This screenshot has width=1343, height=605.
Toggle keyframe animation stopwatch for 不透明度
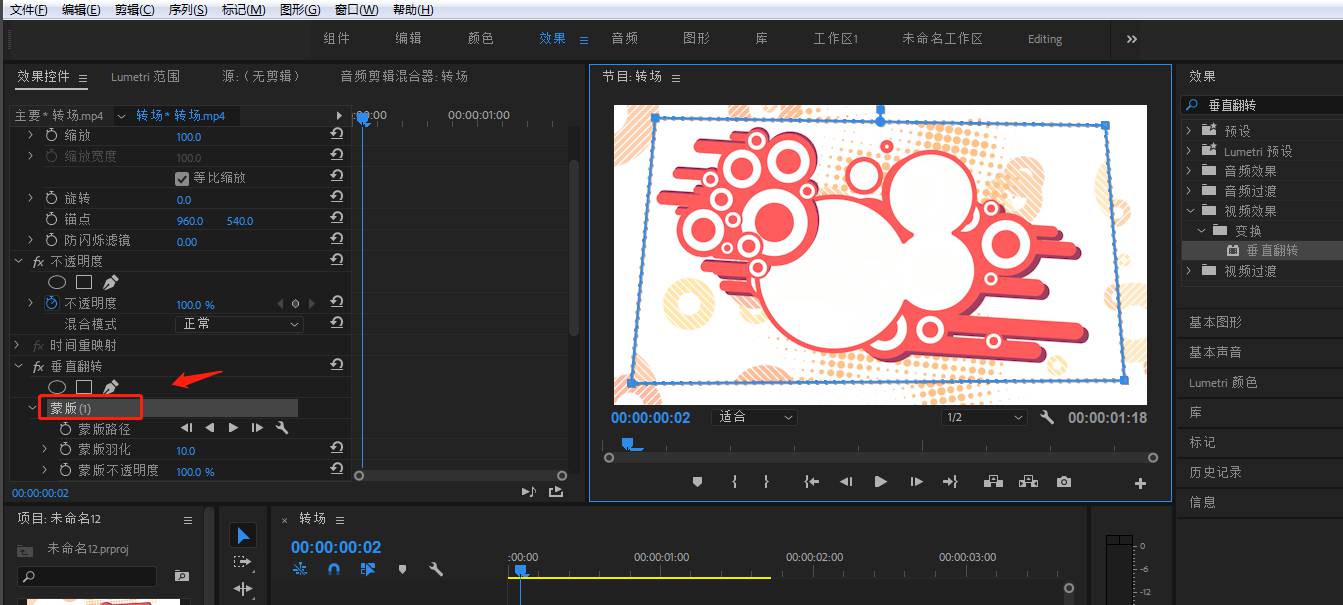[x=50, y=303]
